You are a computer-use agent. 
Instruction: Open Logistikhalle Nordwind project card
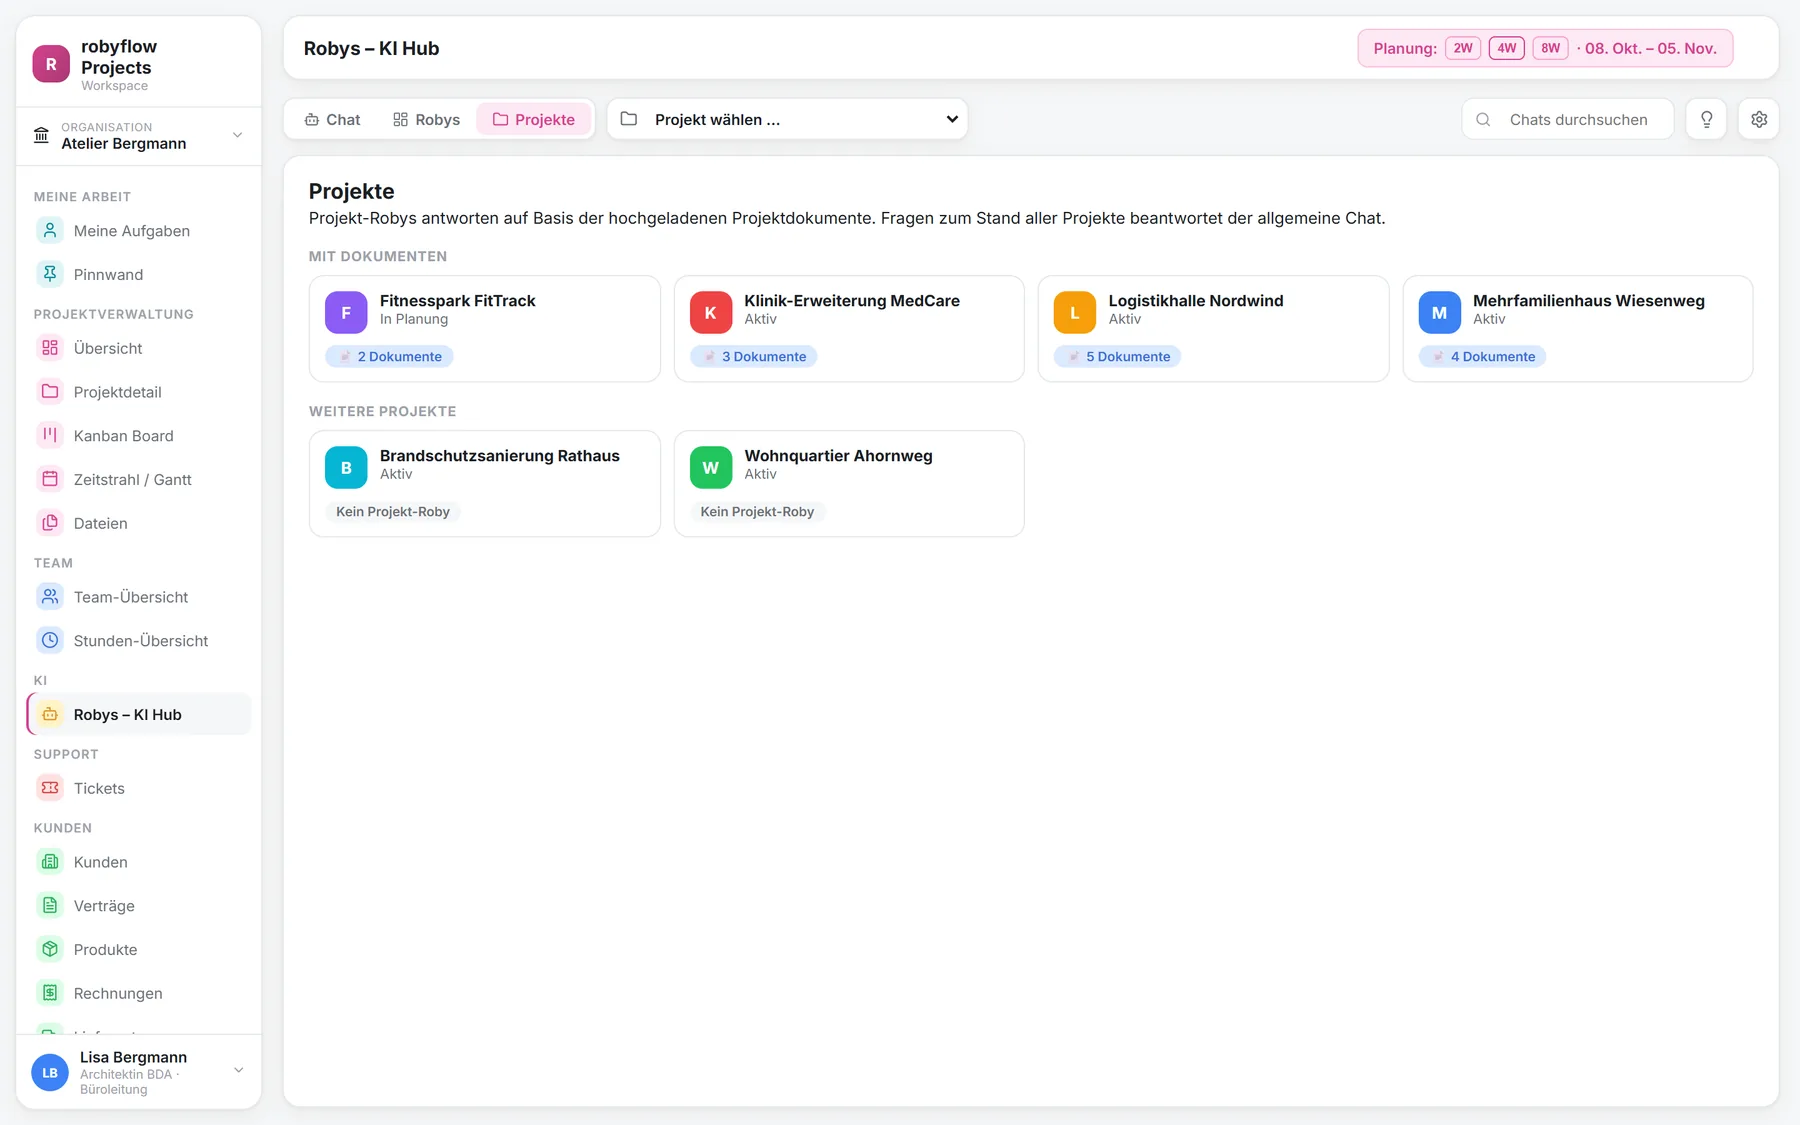[x=1214, y=329]
